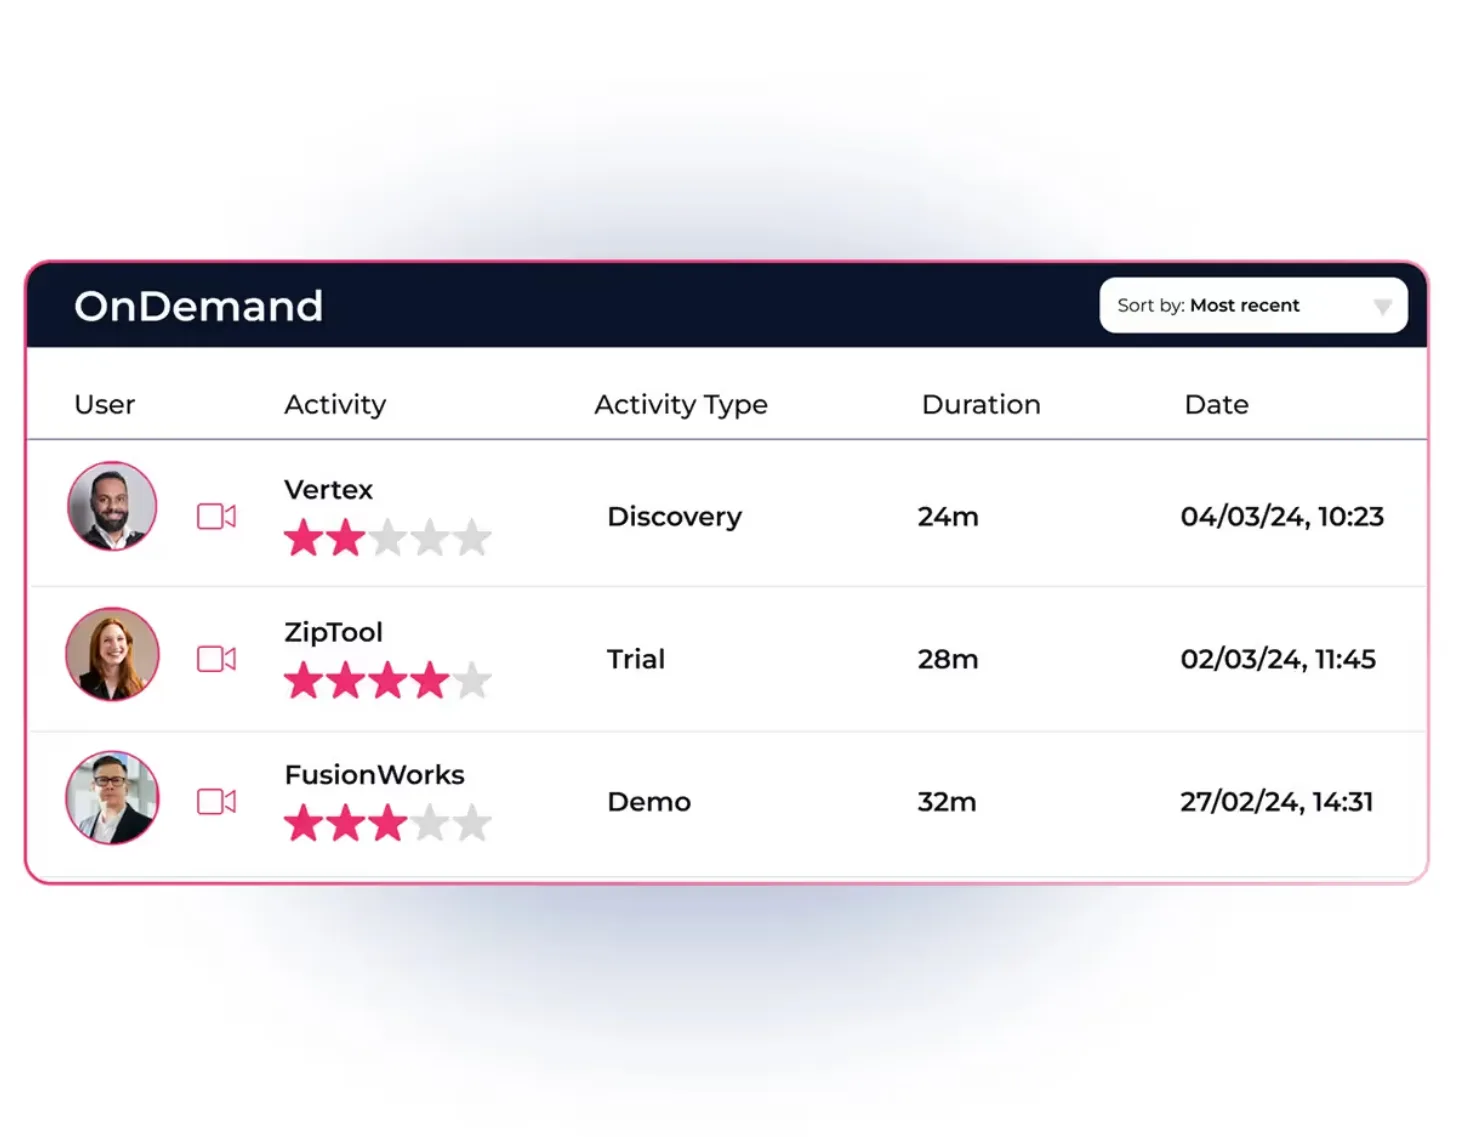Image resolution: width=1457 pixels, height=1137 pixels.
Task: Click the video camera icon in the FusionWorks row
Action: pyautogui.click(x=216, y=802)
